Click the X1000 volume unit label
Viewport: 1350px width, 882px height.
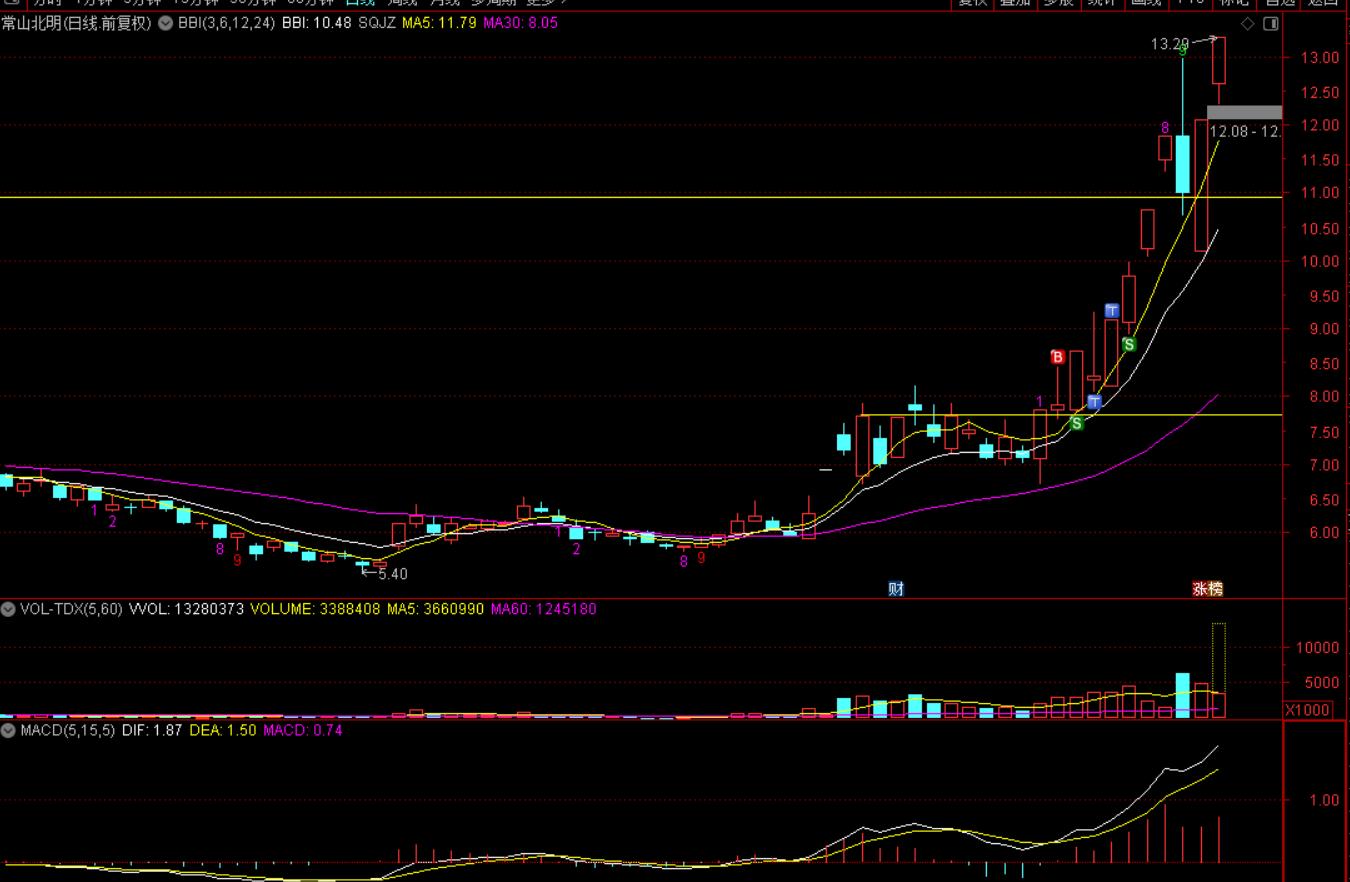pyautogui.click(x=1307, y=710)
